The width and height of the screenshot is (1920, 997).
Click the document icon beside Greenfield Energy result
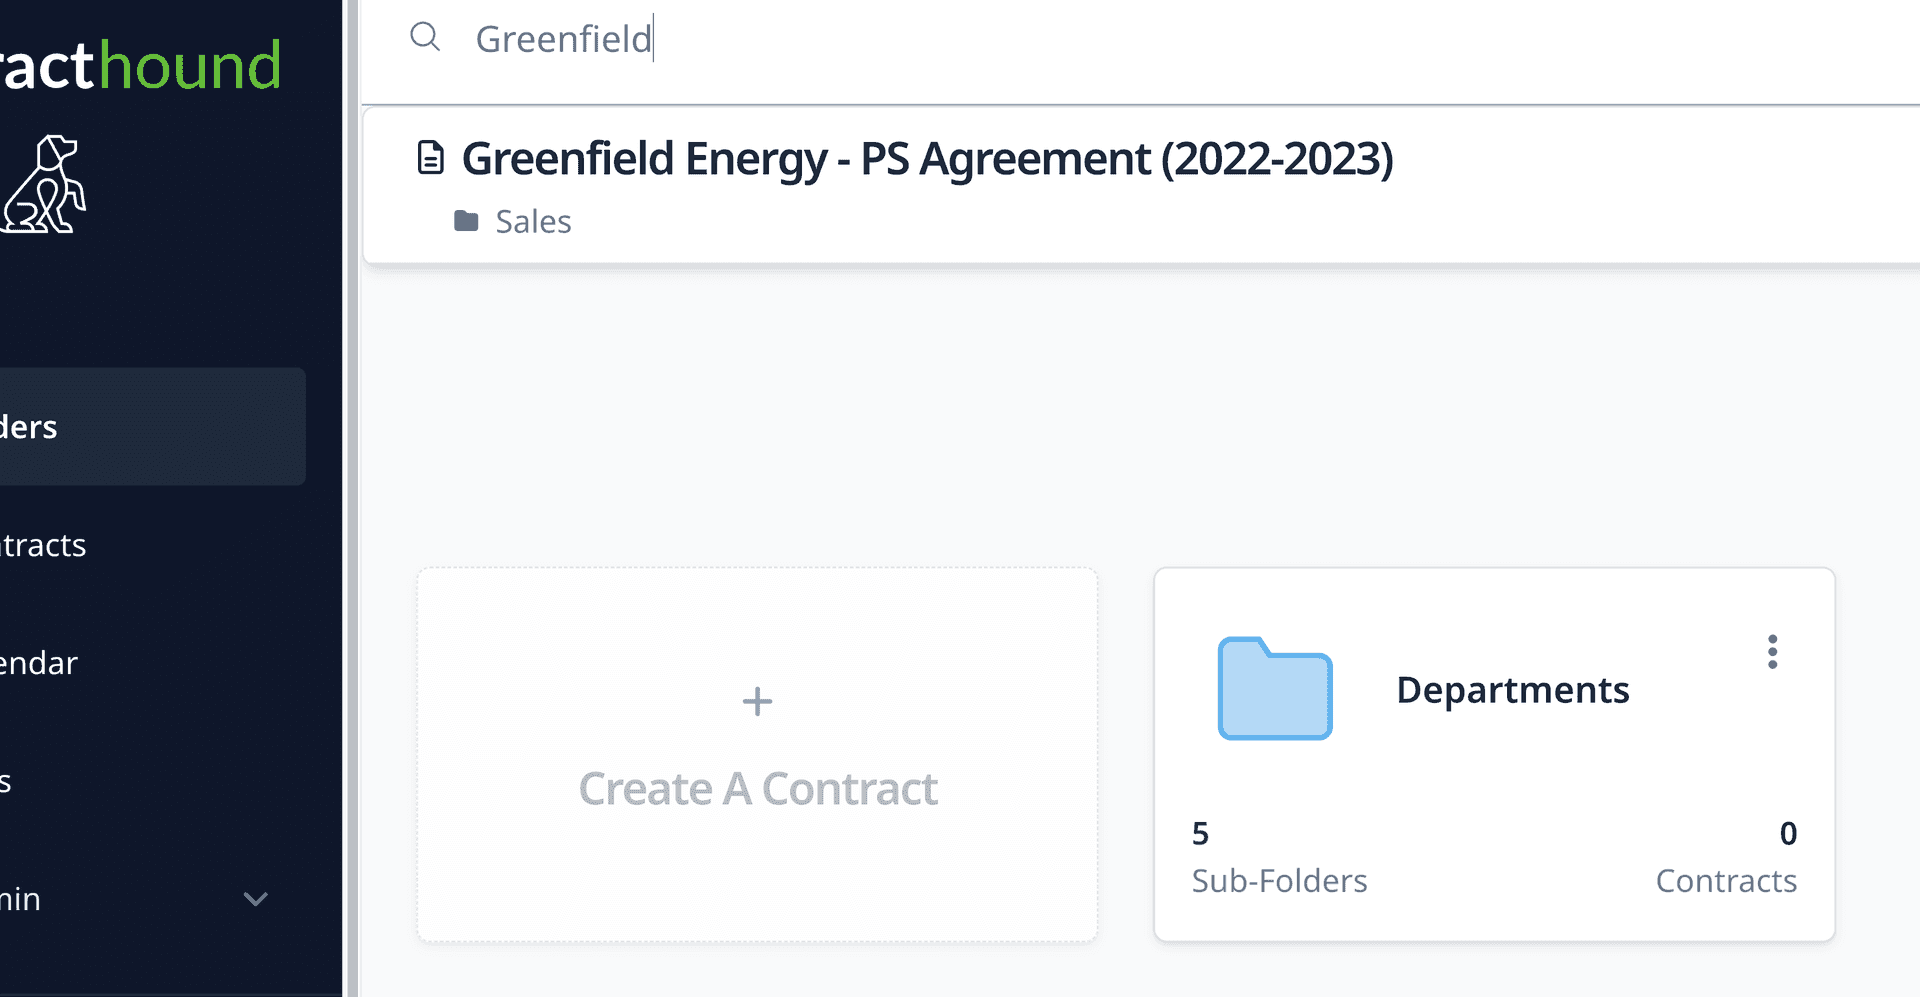tap(430, 158)
